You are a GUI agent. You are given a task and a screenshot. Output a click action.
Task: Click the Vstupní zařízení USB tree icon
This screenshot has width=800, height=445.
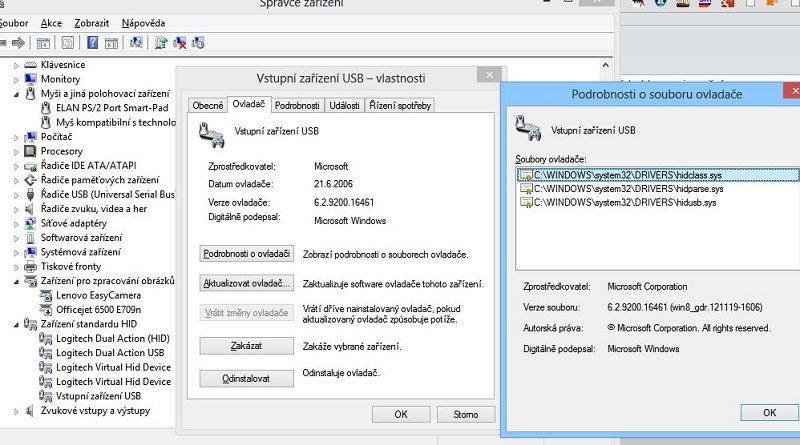click(46, 396)
